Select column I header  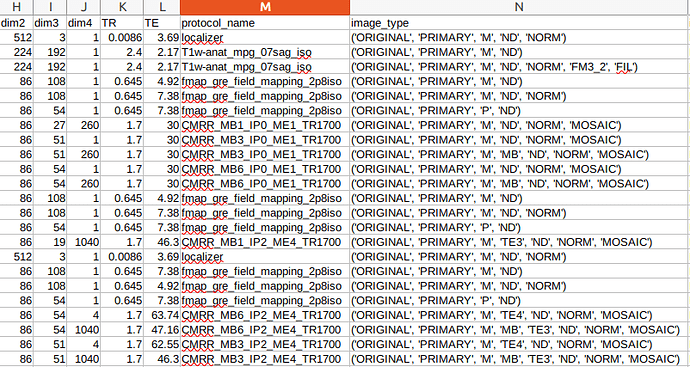point(50,7)
